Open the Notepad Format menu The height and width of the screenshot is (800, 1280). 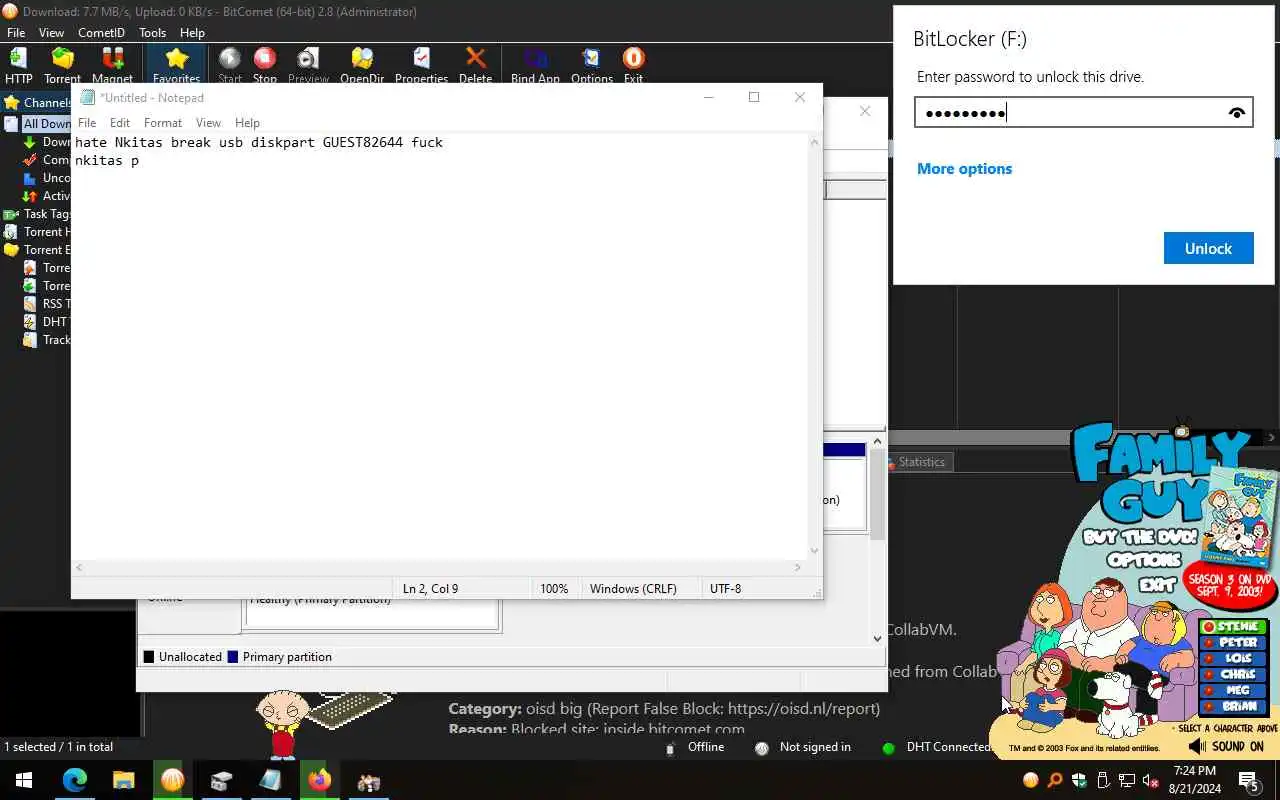pyautogui.click(x=163, y=123)
